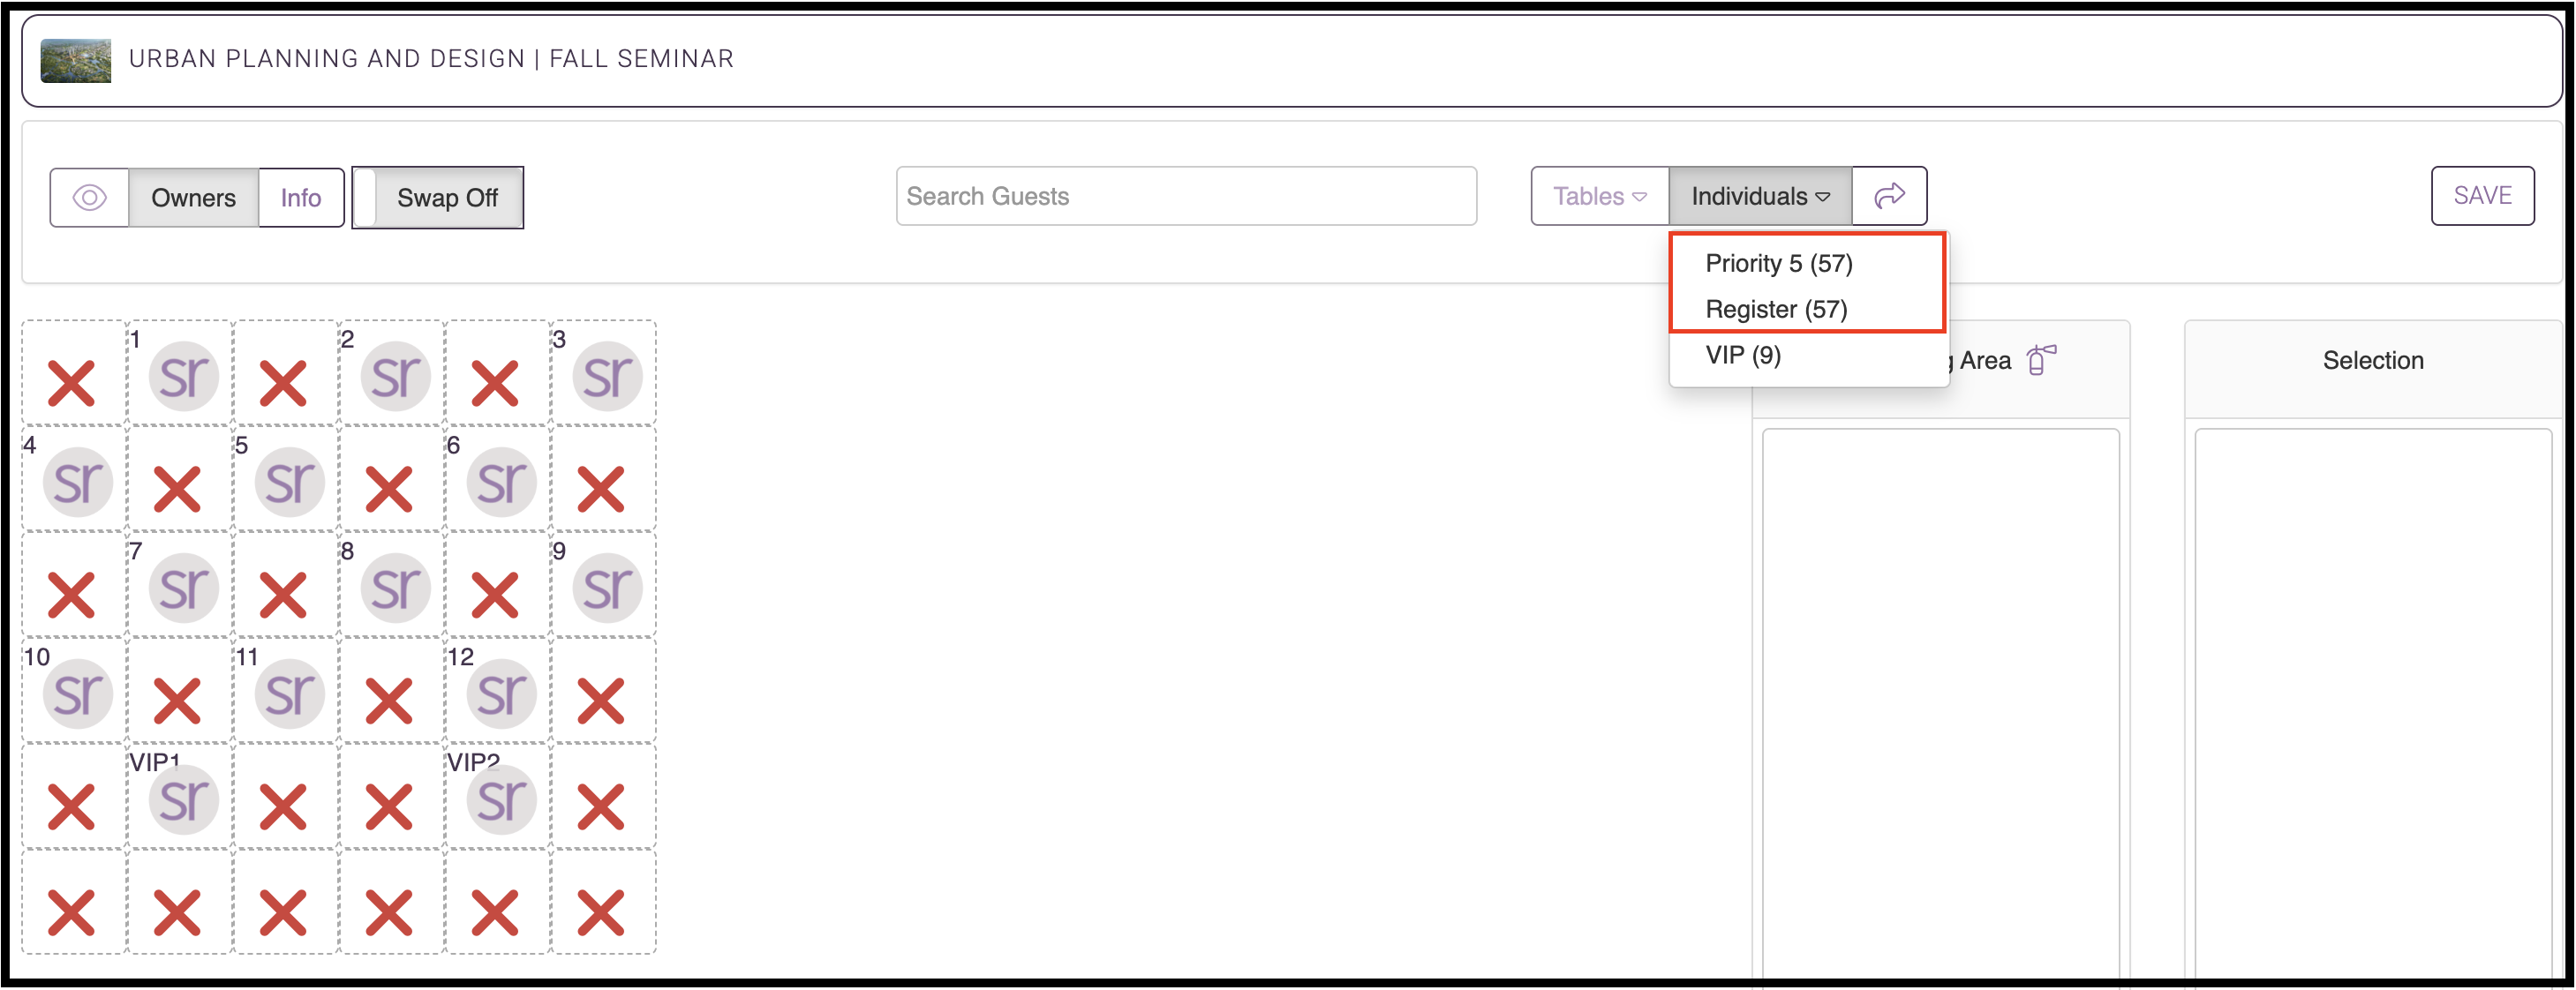
Task: Click the seminar header thumbnail image
Action: pyautogui.click(x=76, y=61)
